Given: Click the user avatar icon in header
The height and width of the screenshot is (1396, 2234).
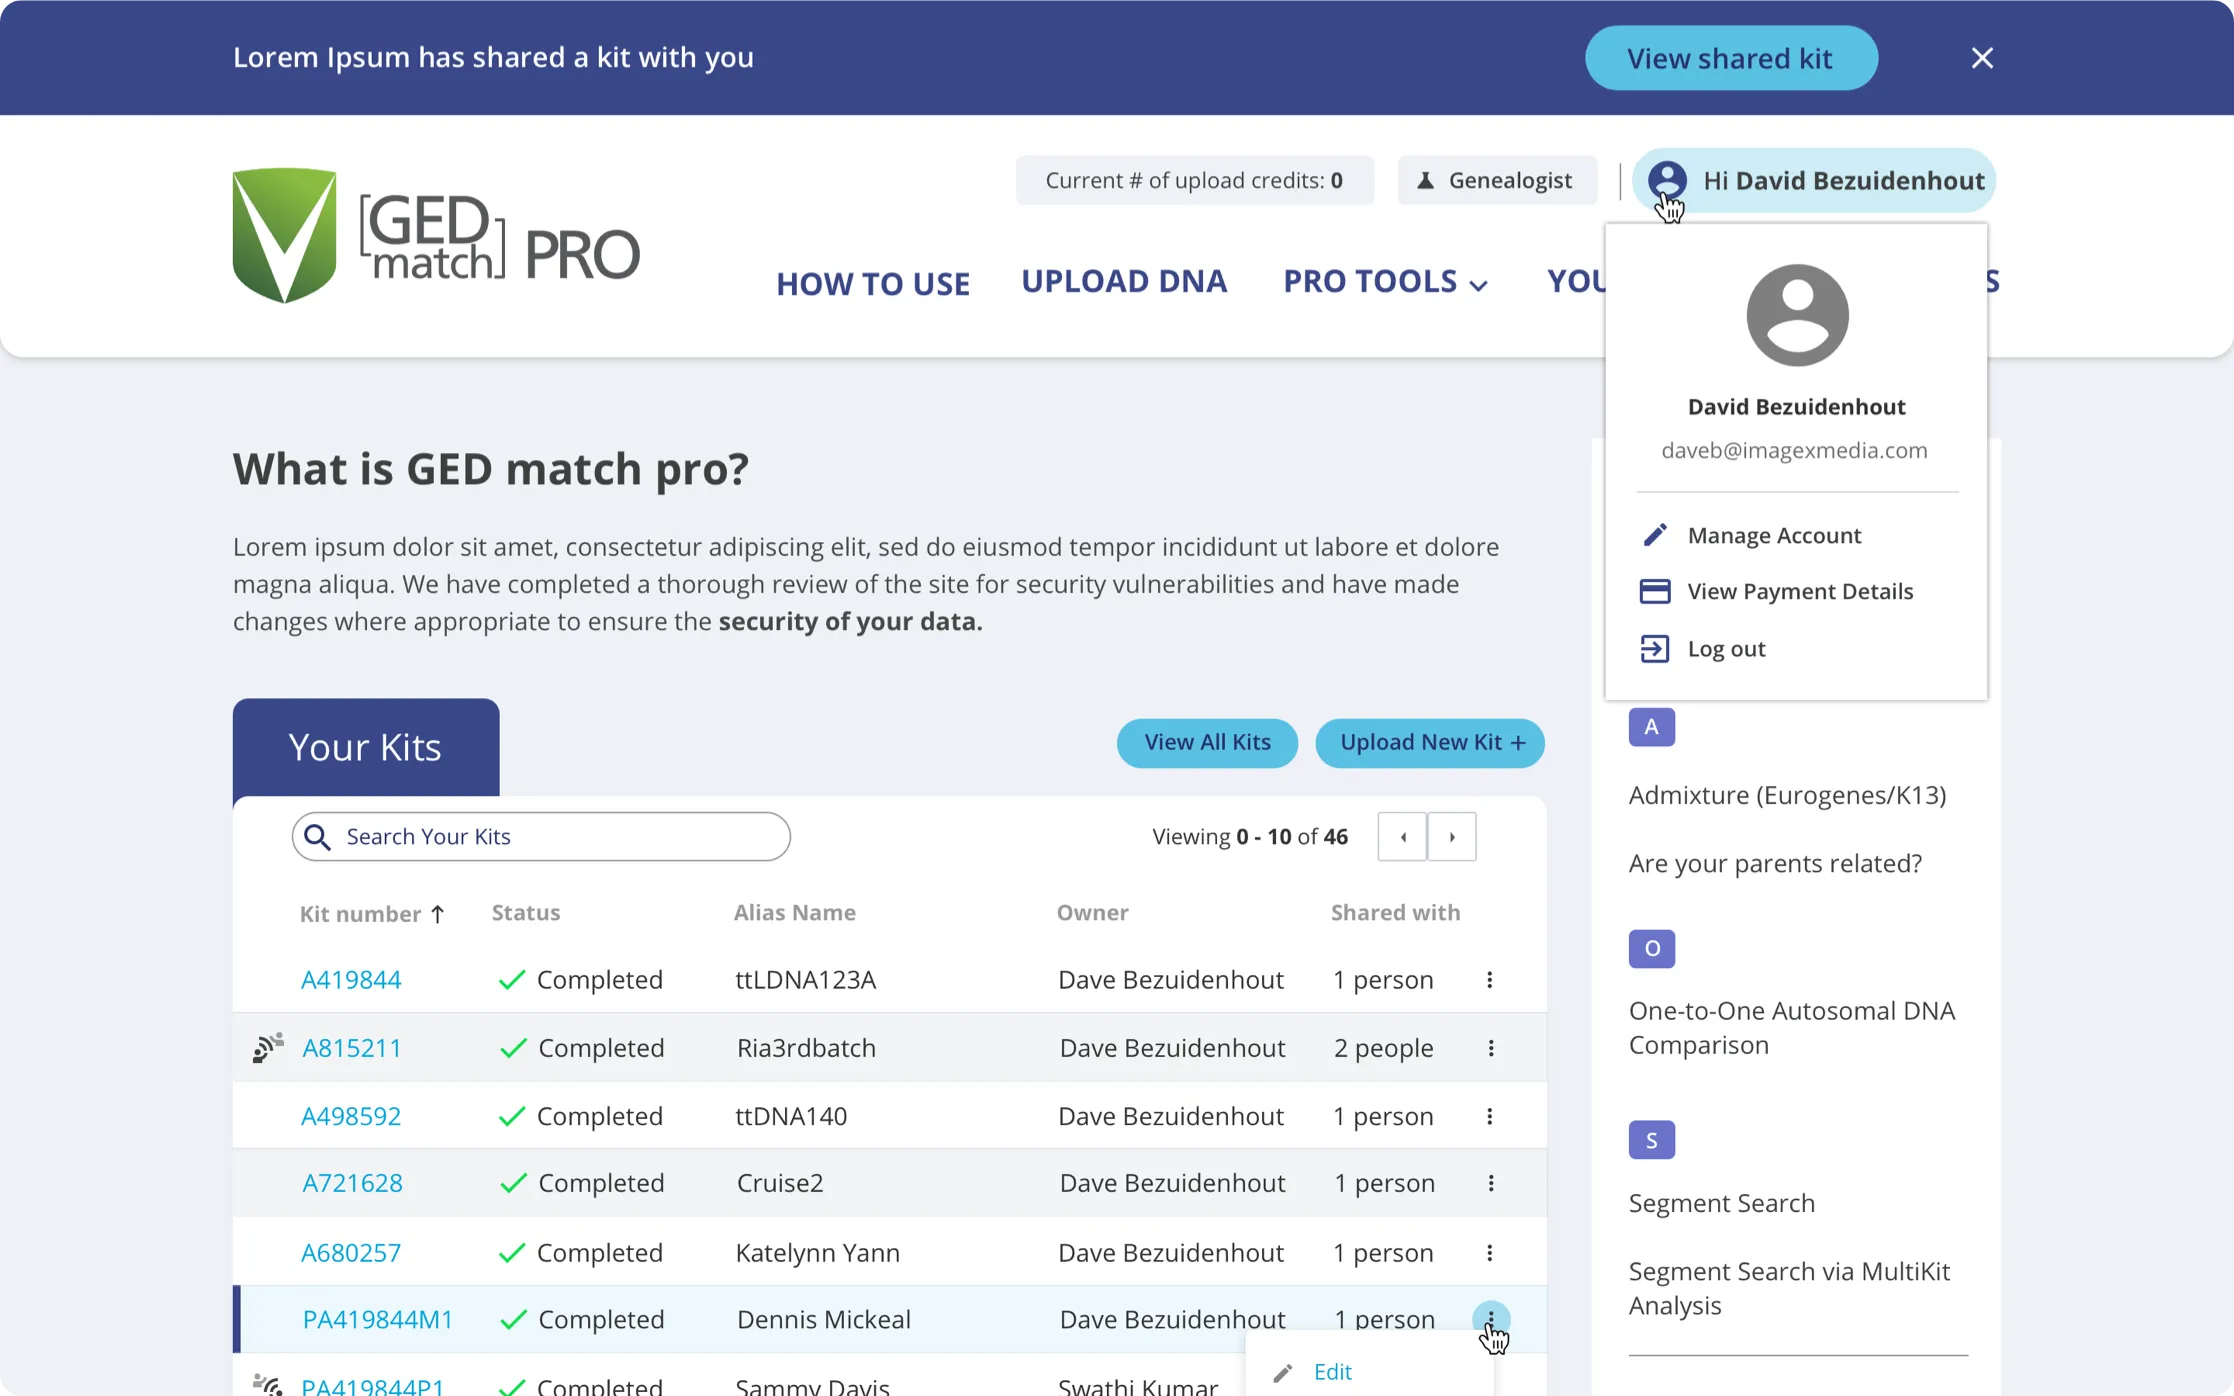Looking at the screenshot, I should coord(1667,180).
